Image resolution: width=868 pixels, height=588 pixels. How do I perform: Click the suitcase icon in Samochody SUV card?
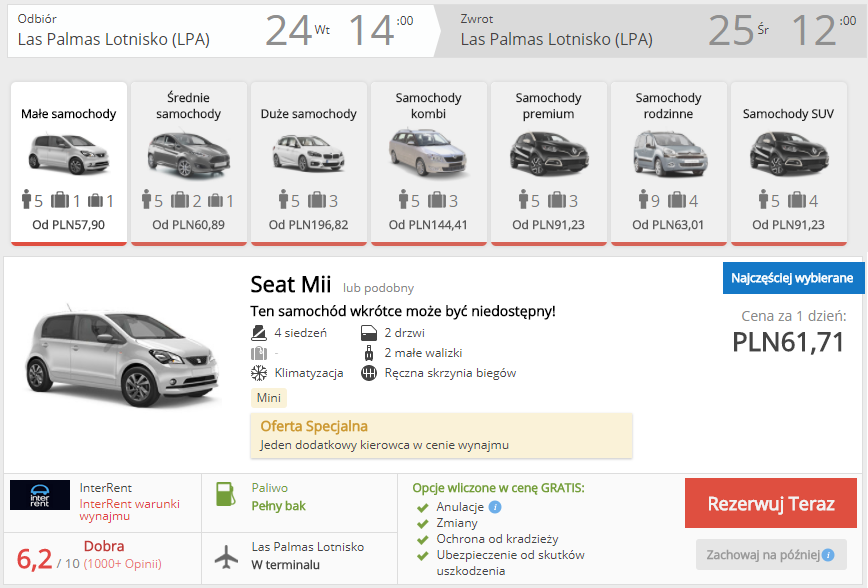coord(797,200)
